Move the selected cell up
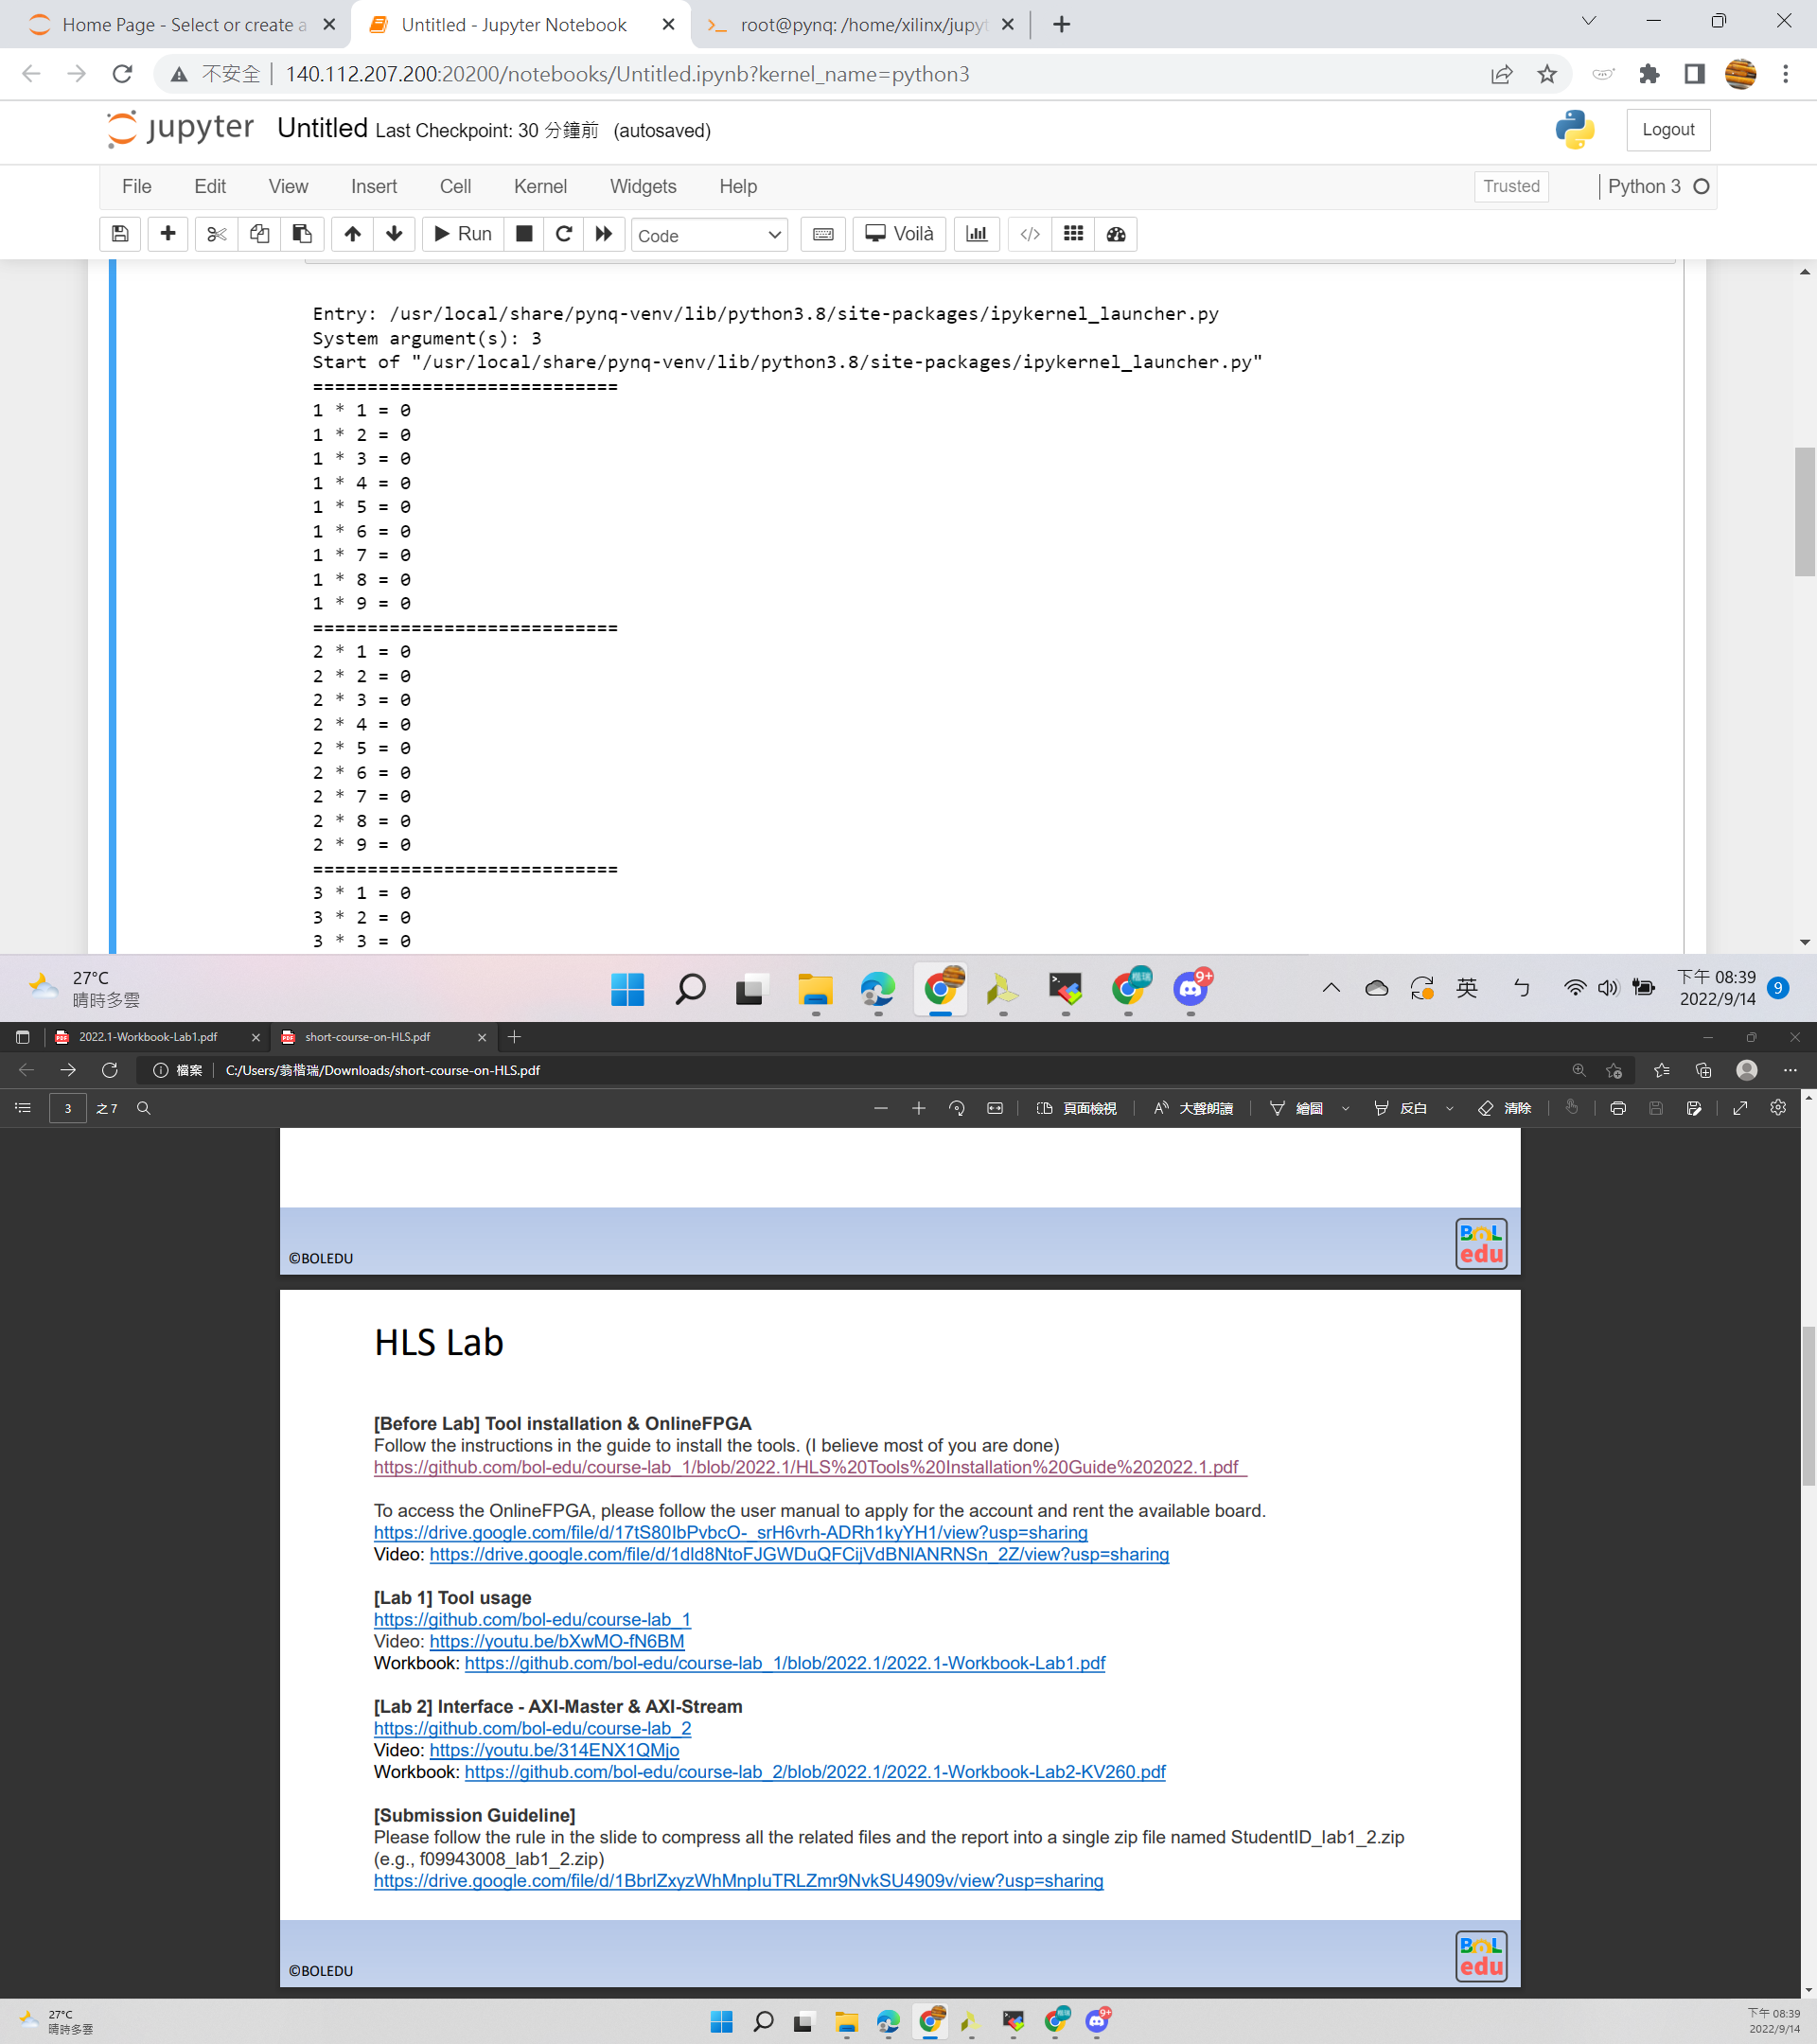1817x2044 pixels. click(352, 234)
